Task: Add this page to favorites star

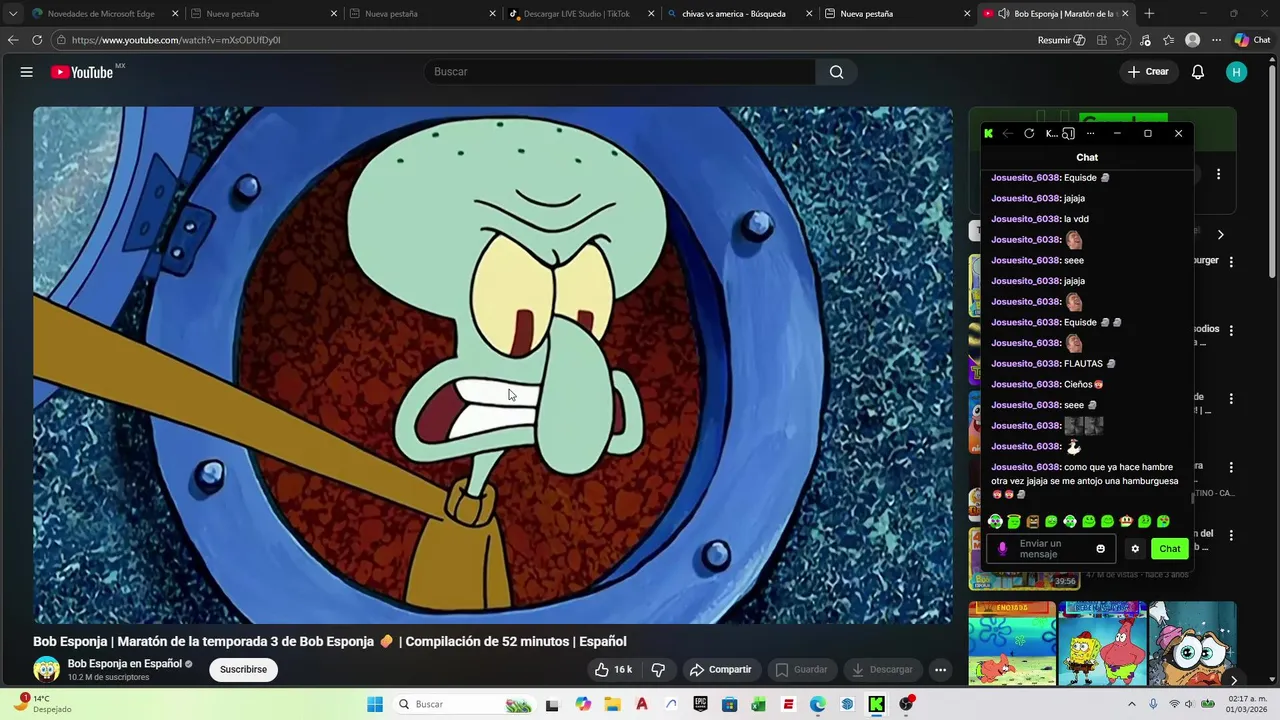Action: tap(1121, 40)
